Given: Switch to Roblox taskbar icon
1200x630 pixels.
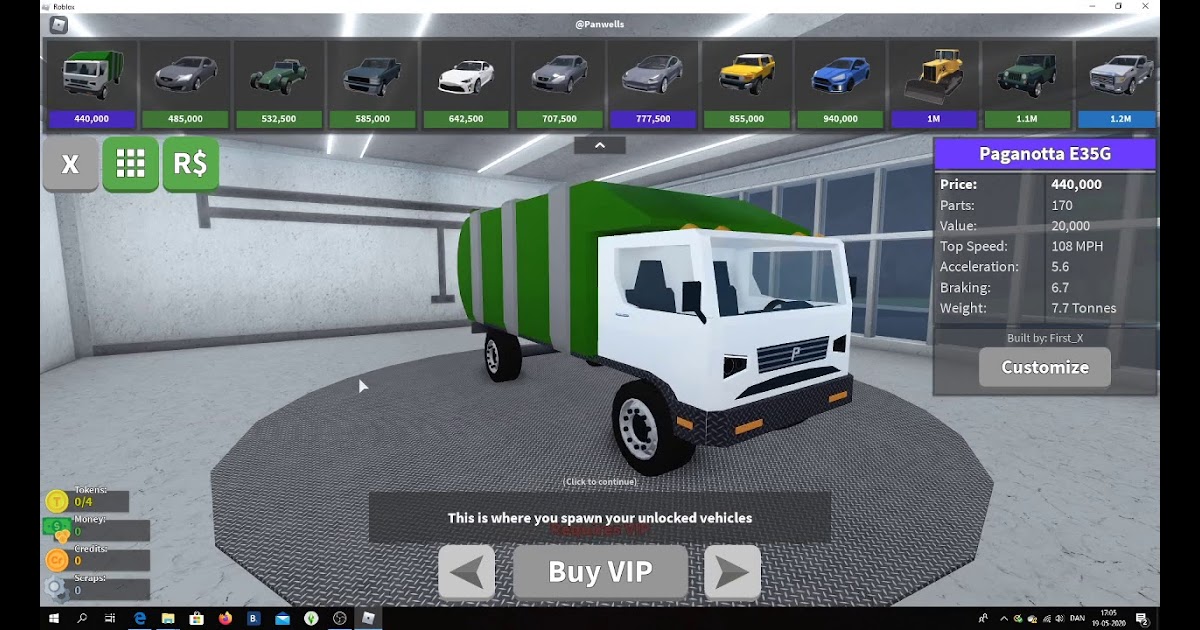Looking at the screenshot, I should (x=368, y=619).
